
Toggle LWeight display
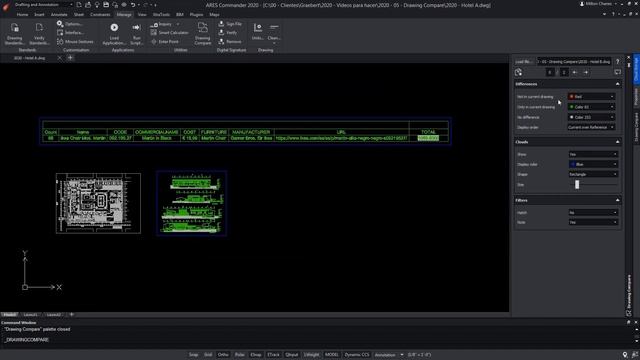[x=311, y=355]
